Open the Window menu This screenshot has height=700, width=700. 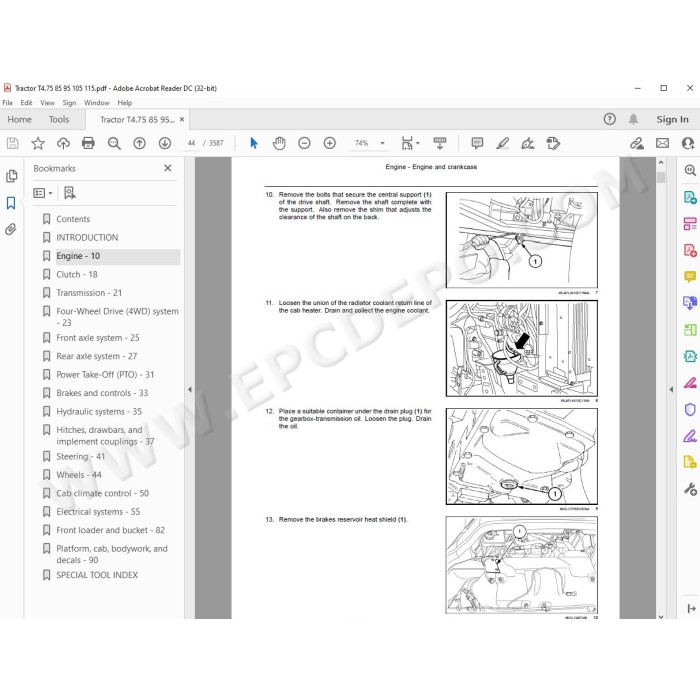[97, 103]
